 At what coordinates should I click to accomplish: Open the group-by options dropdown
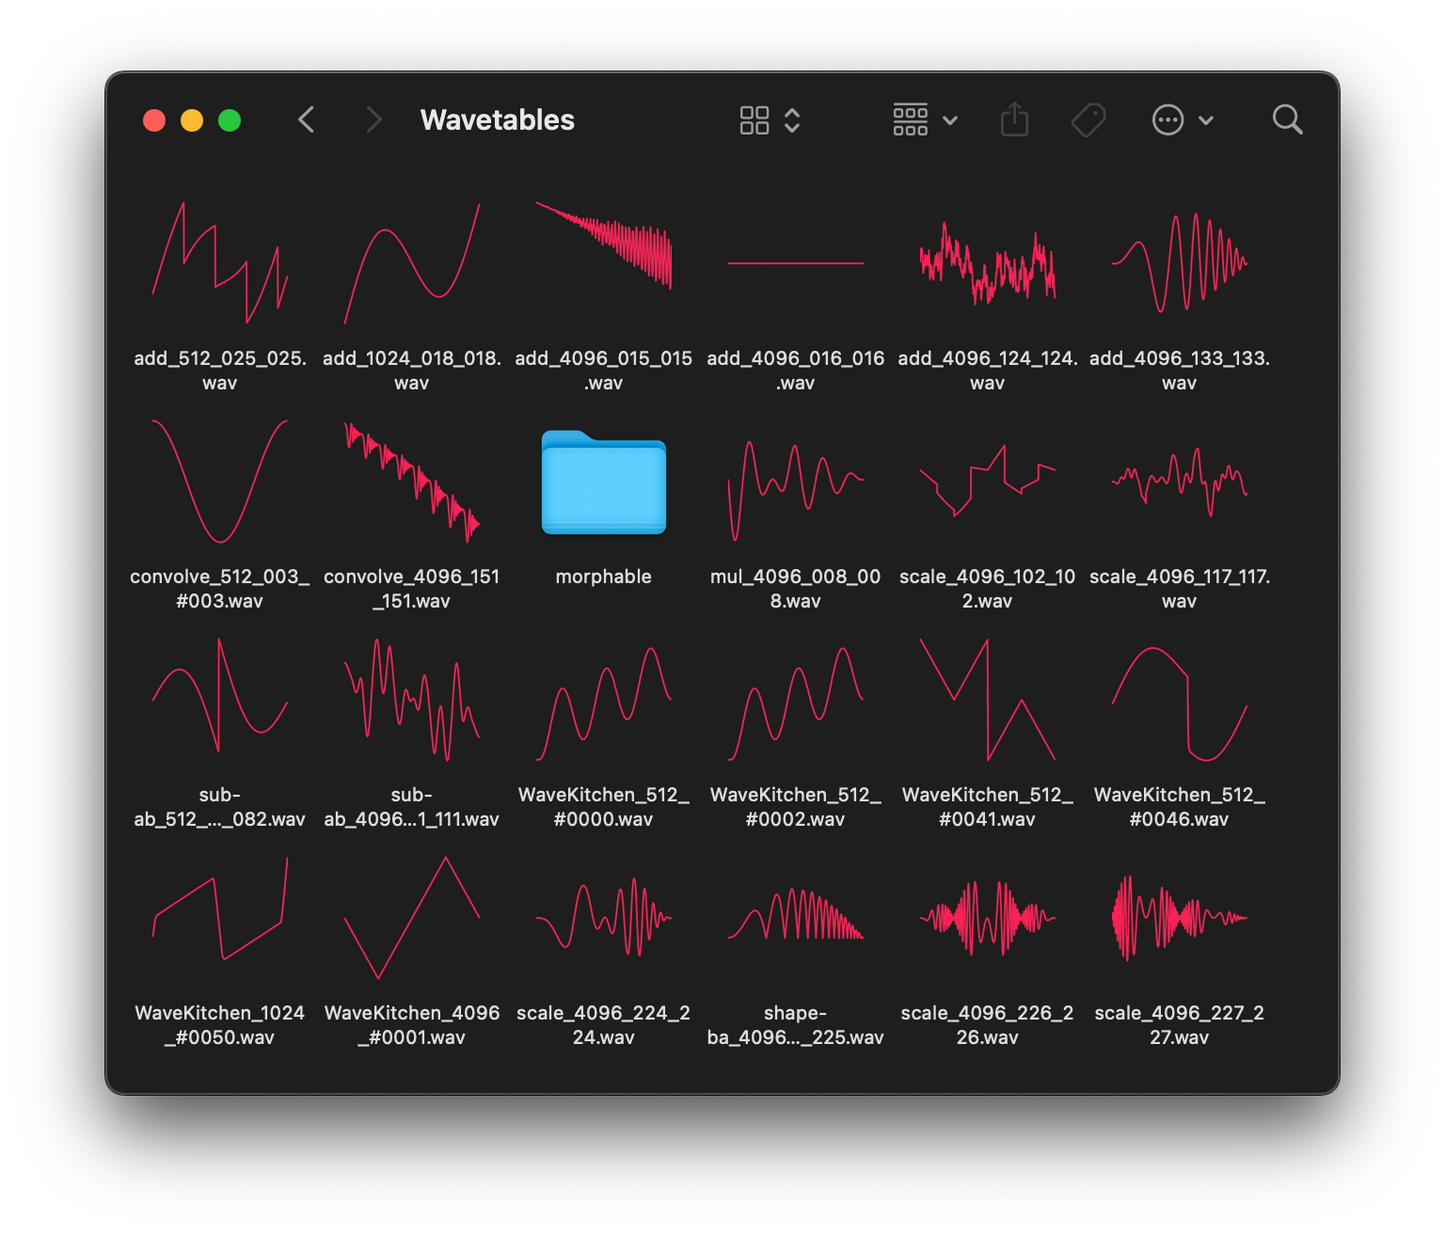[923, 120]
